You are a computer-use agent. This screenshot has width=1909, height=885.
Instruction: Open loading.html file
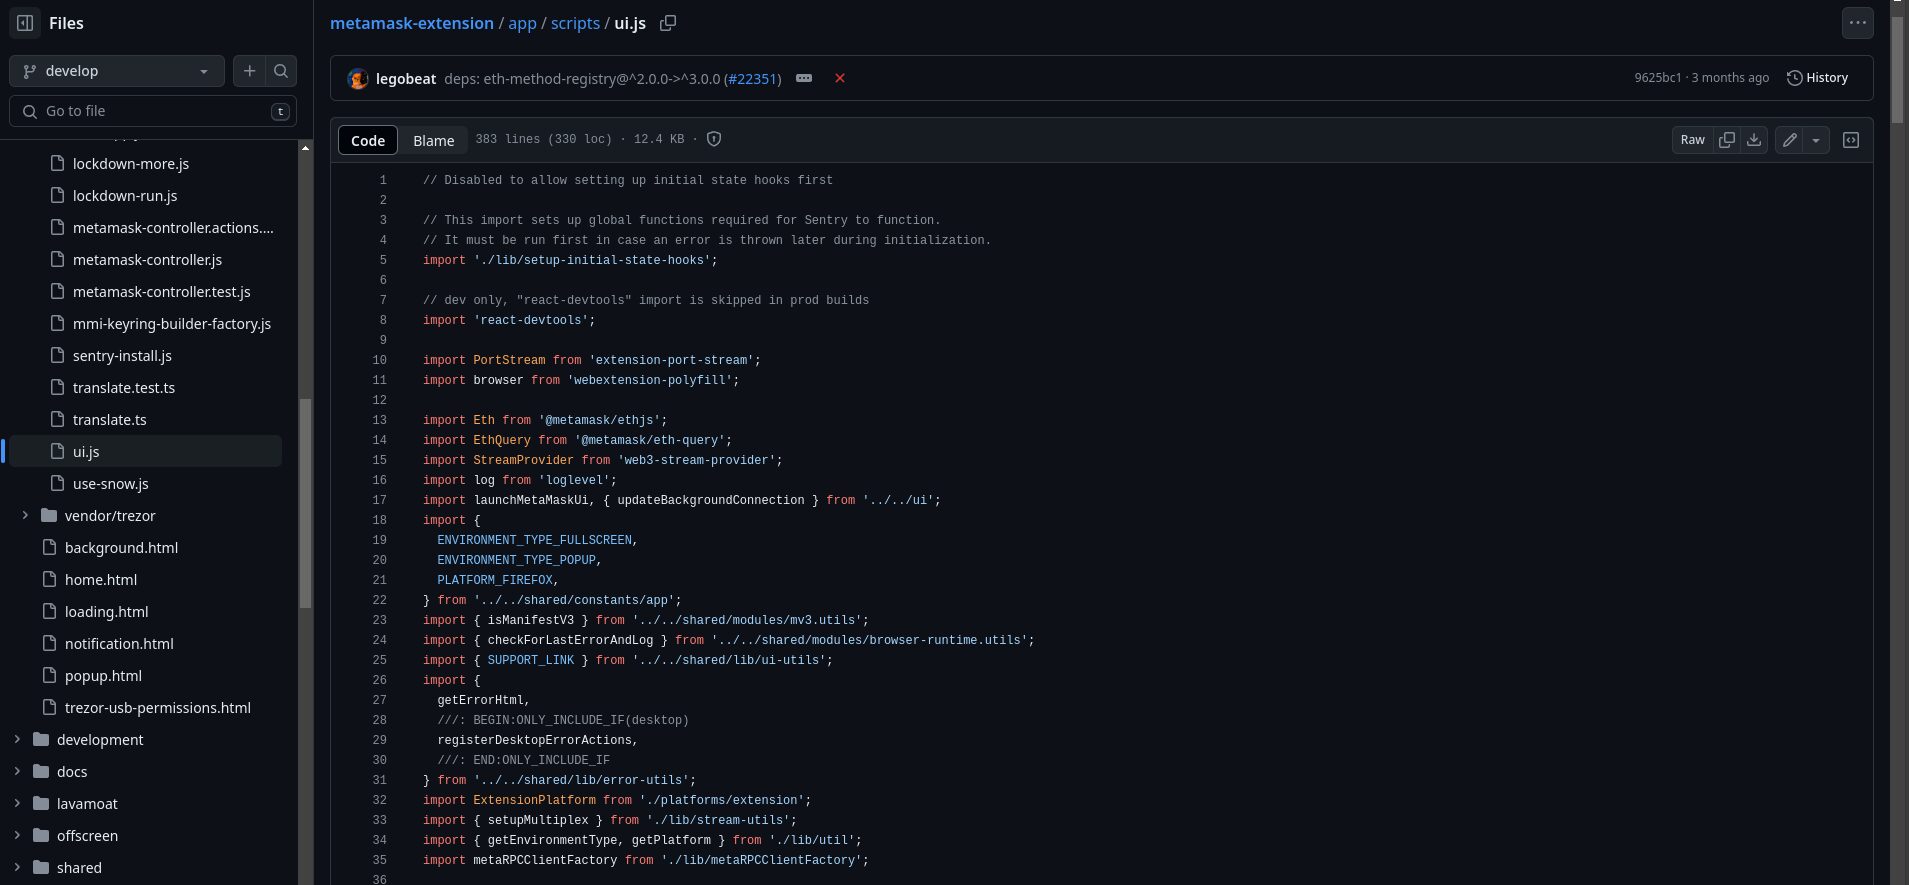(x=106, y=612)
